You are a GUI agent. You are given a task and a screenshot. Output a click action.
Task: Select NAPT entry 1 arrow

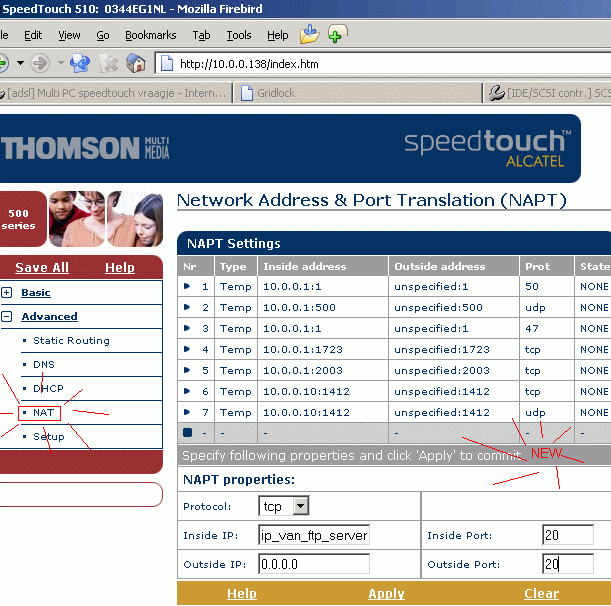187,286
